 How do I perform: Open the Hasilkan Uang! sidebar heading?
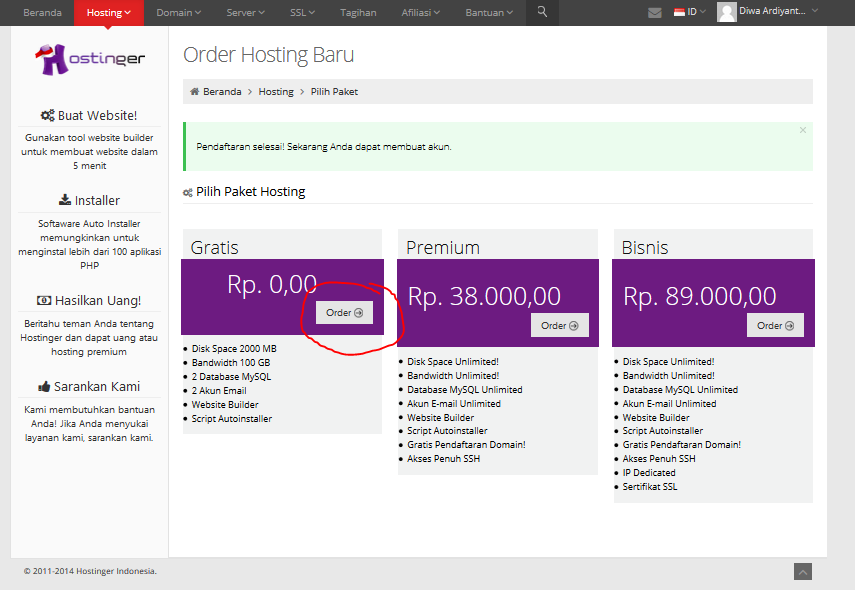coord(98,300)
